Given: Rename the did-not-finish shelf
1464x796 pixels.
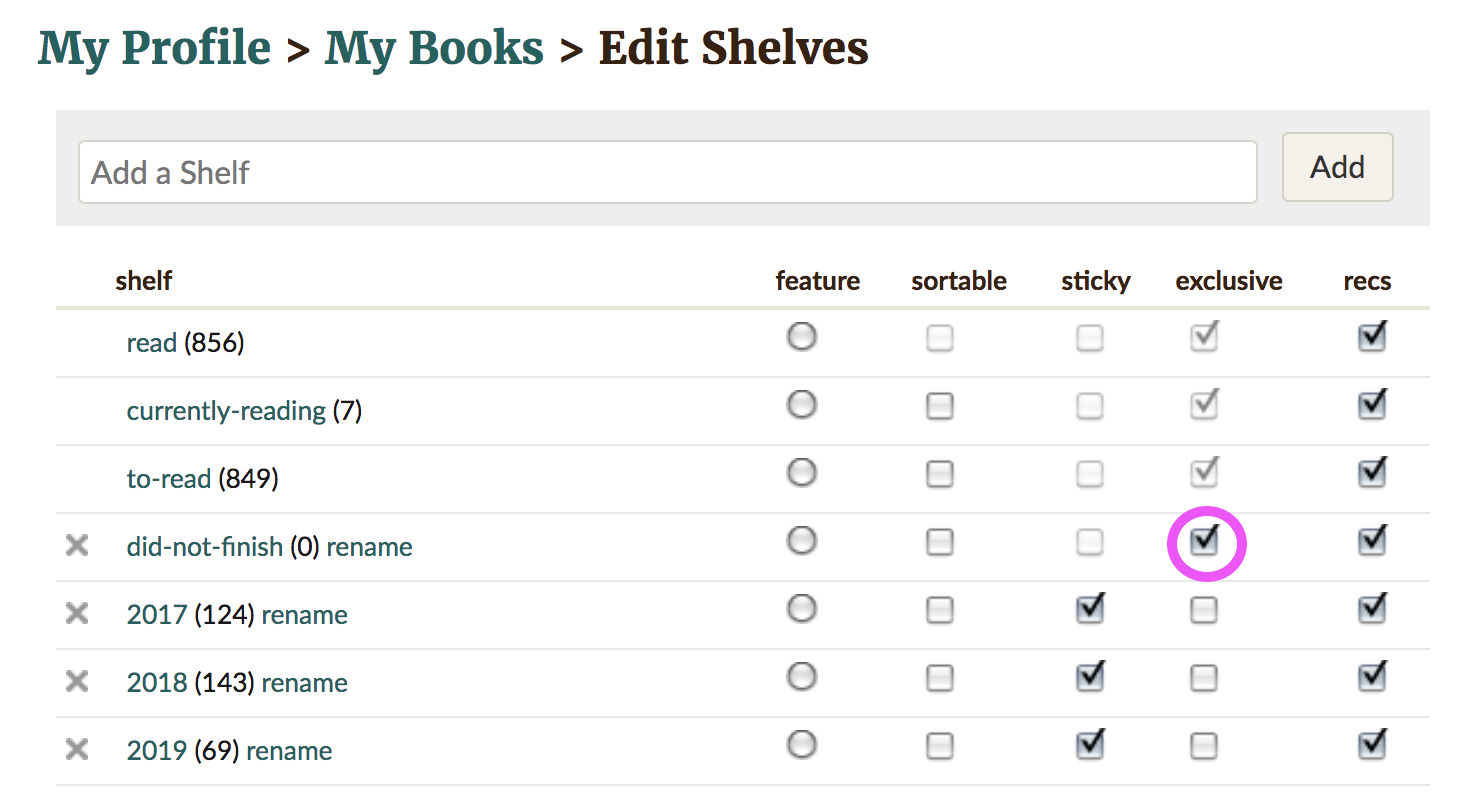Looking at the screenshot, I should point(369,547).
